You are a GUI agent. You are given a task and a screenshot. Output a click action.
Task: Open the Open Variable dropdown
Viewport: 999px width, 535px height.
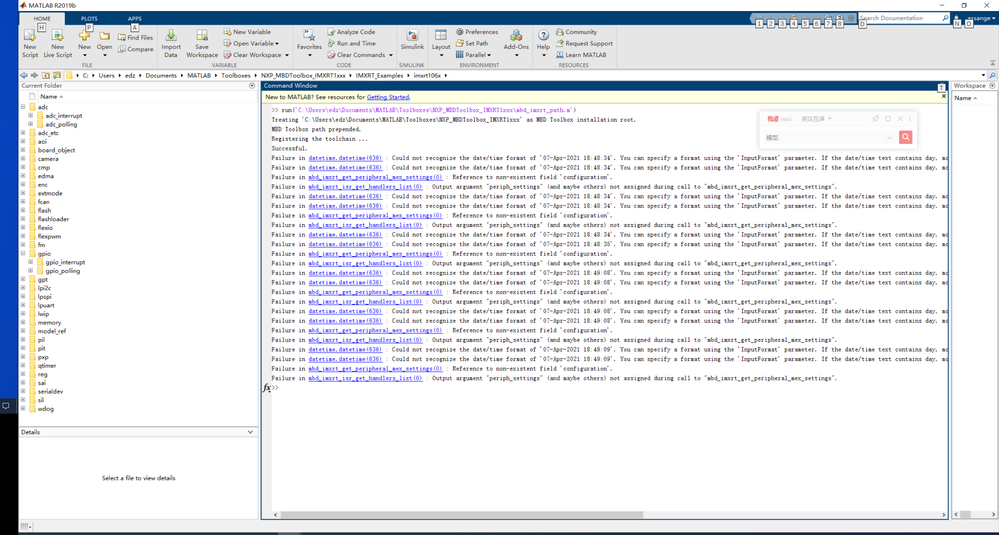click(252, 43)
